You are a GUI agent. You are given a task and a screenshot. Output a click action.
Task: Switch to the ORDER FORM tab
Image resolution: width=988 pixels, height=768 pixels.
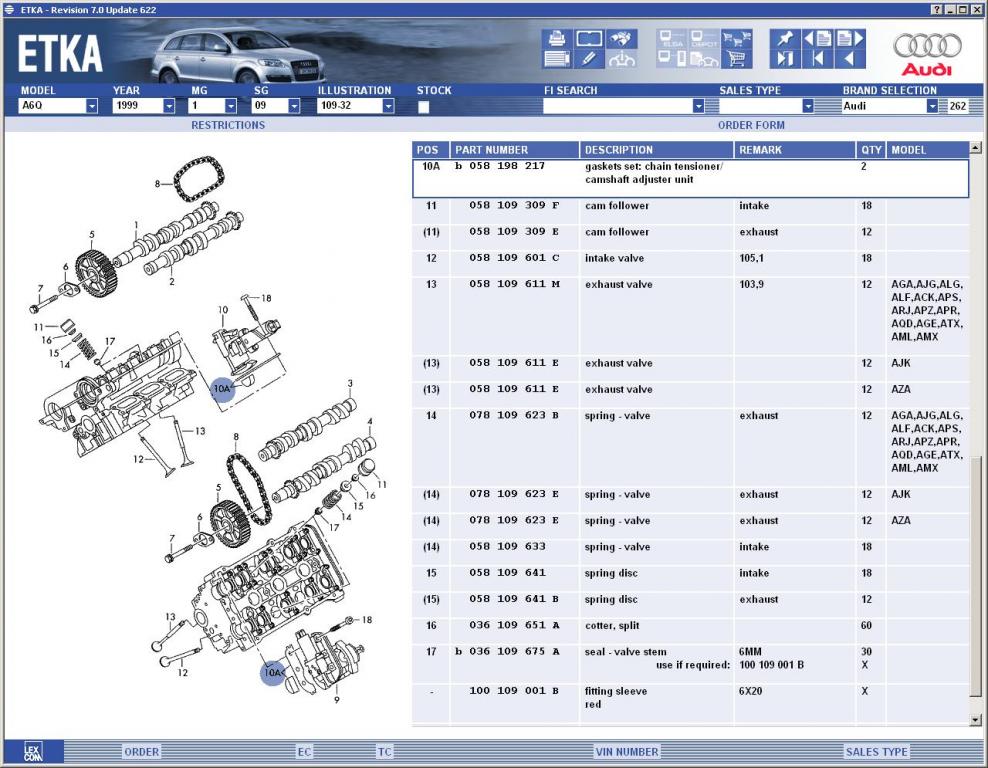(x=751, y=125)
